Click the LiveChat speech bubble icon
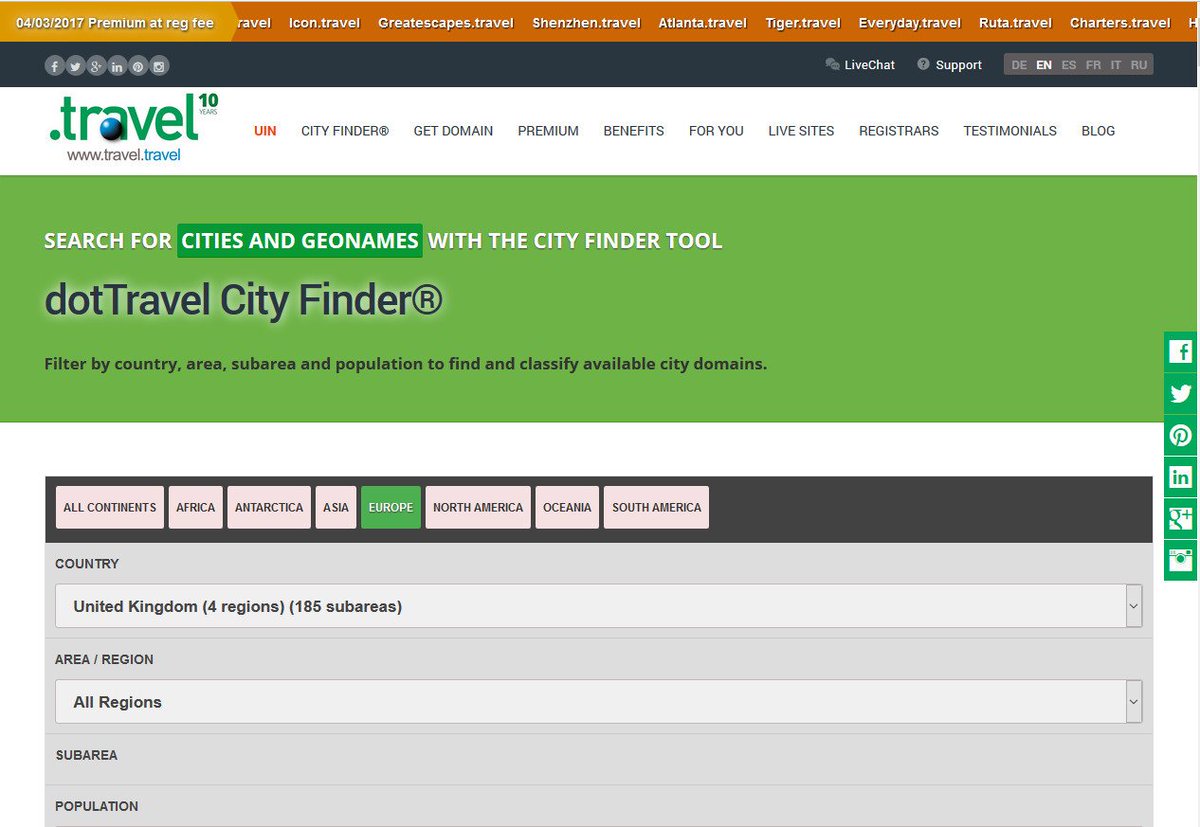 (832, 65)
